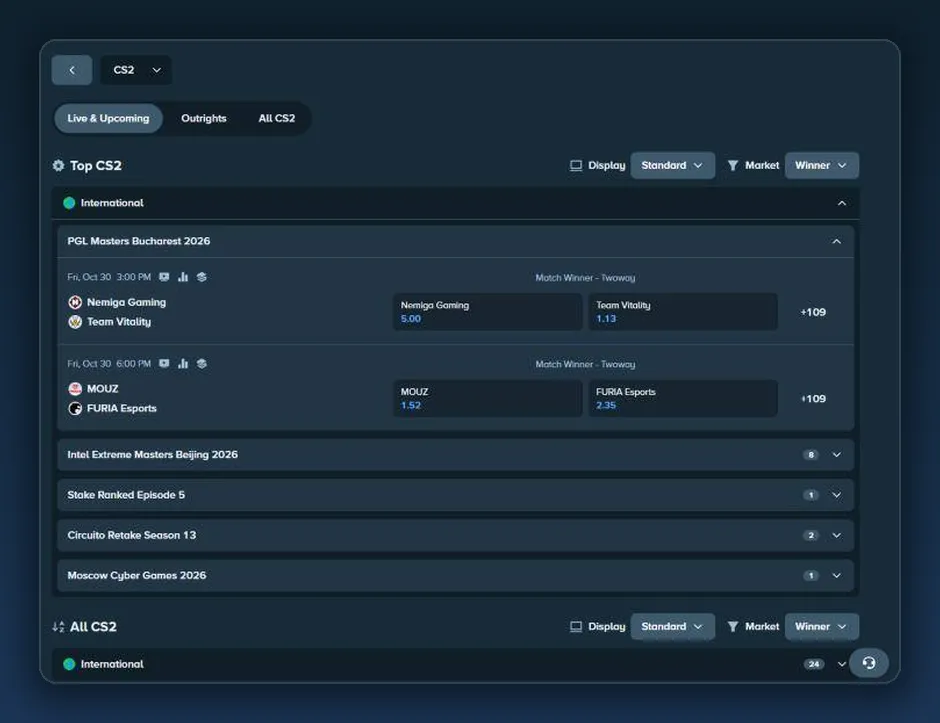
Task: Expand Intel Extreme Masters Beijing 2026
Action: coord(456,455)
